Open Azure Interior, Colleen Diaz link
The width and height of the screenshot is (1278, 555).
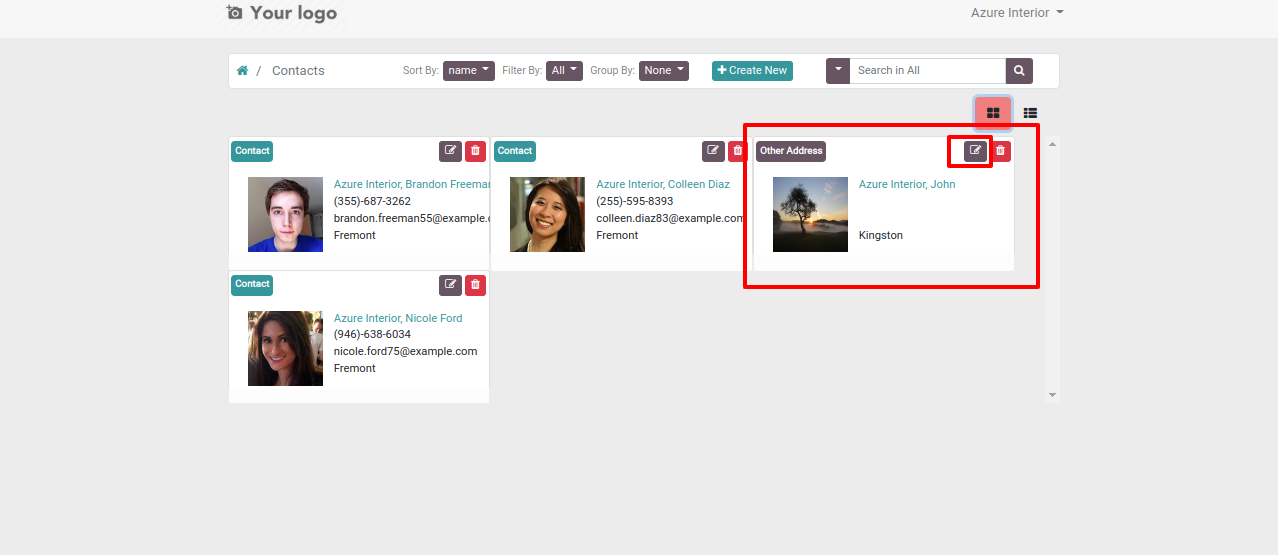(663, 184)
